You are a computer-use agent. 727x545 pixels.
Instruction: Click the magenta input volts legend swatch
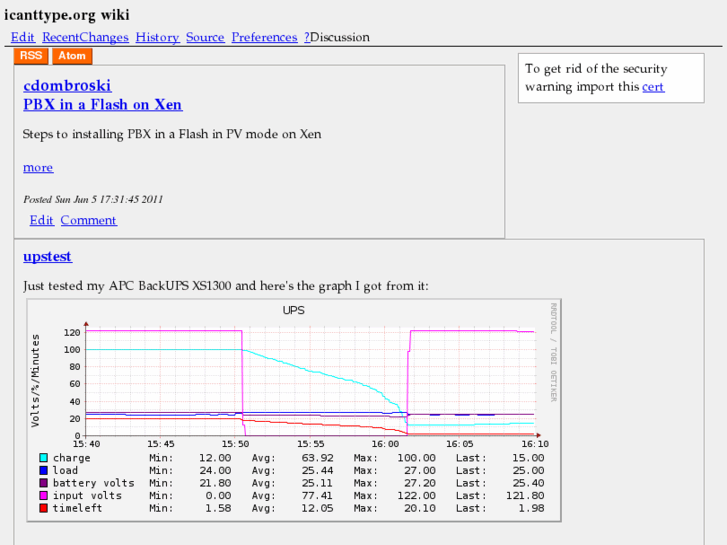click(44, 495)
